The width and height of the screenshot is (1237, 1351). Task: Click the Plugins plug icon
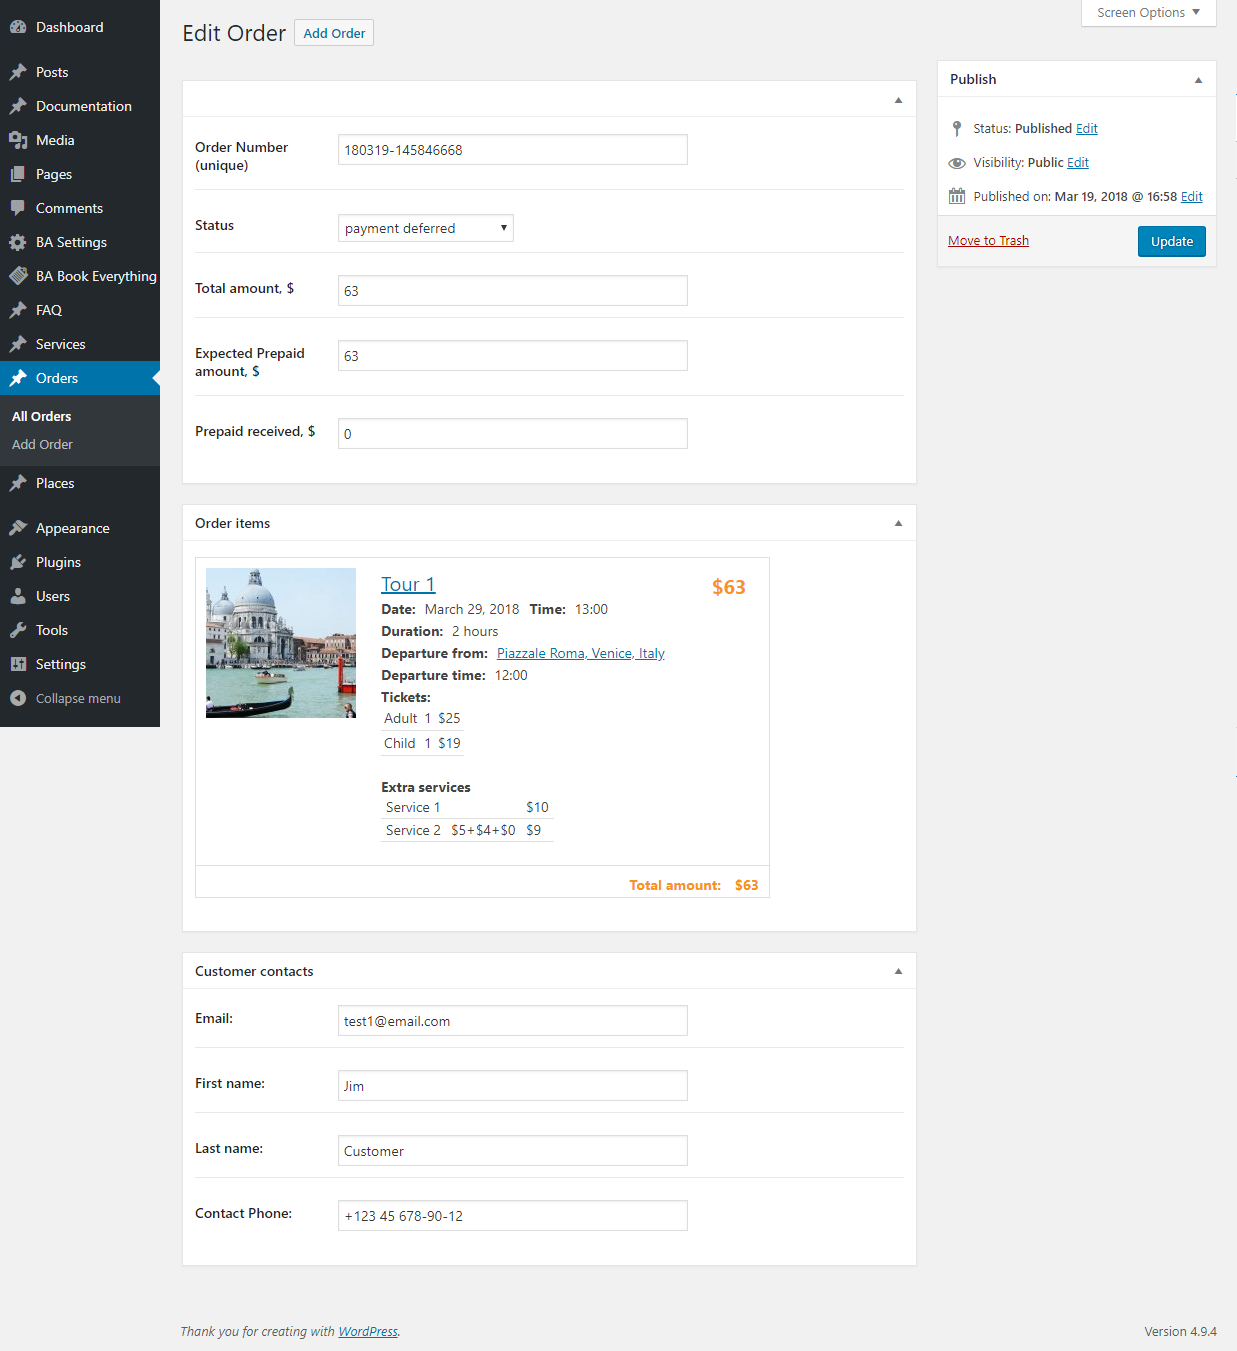18,562
